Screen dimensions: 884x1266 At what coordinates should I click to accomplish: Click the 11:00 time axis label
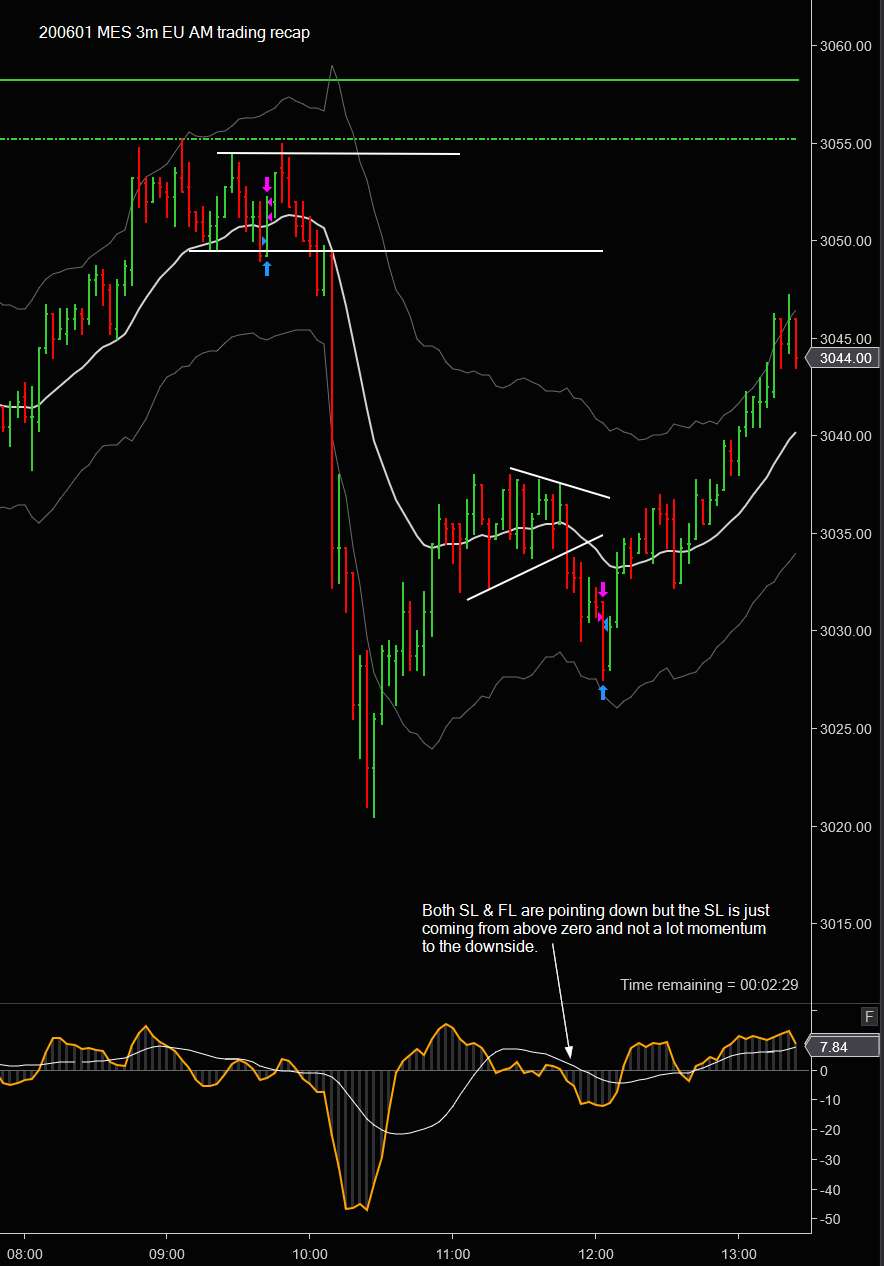pyautogui.click(x=453, y=1254)
